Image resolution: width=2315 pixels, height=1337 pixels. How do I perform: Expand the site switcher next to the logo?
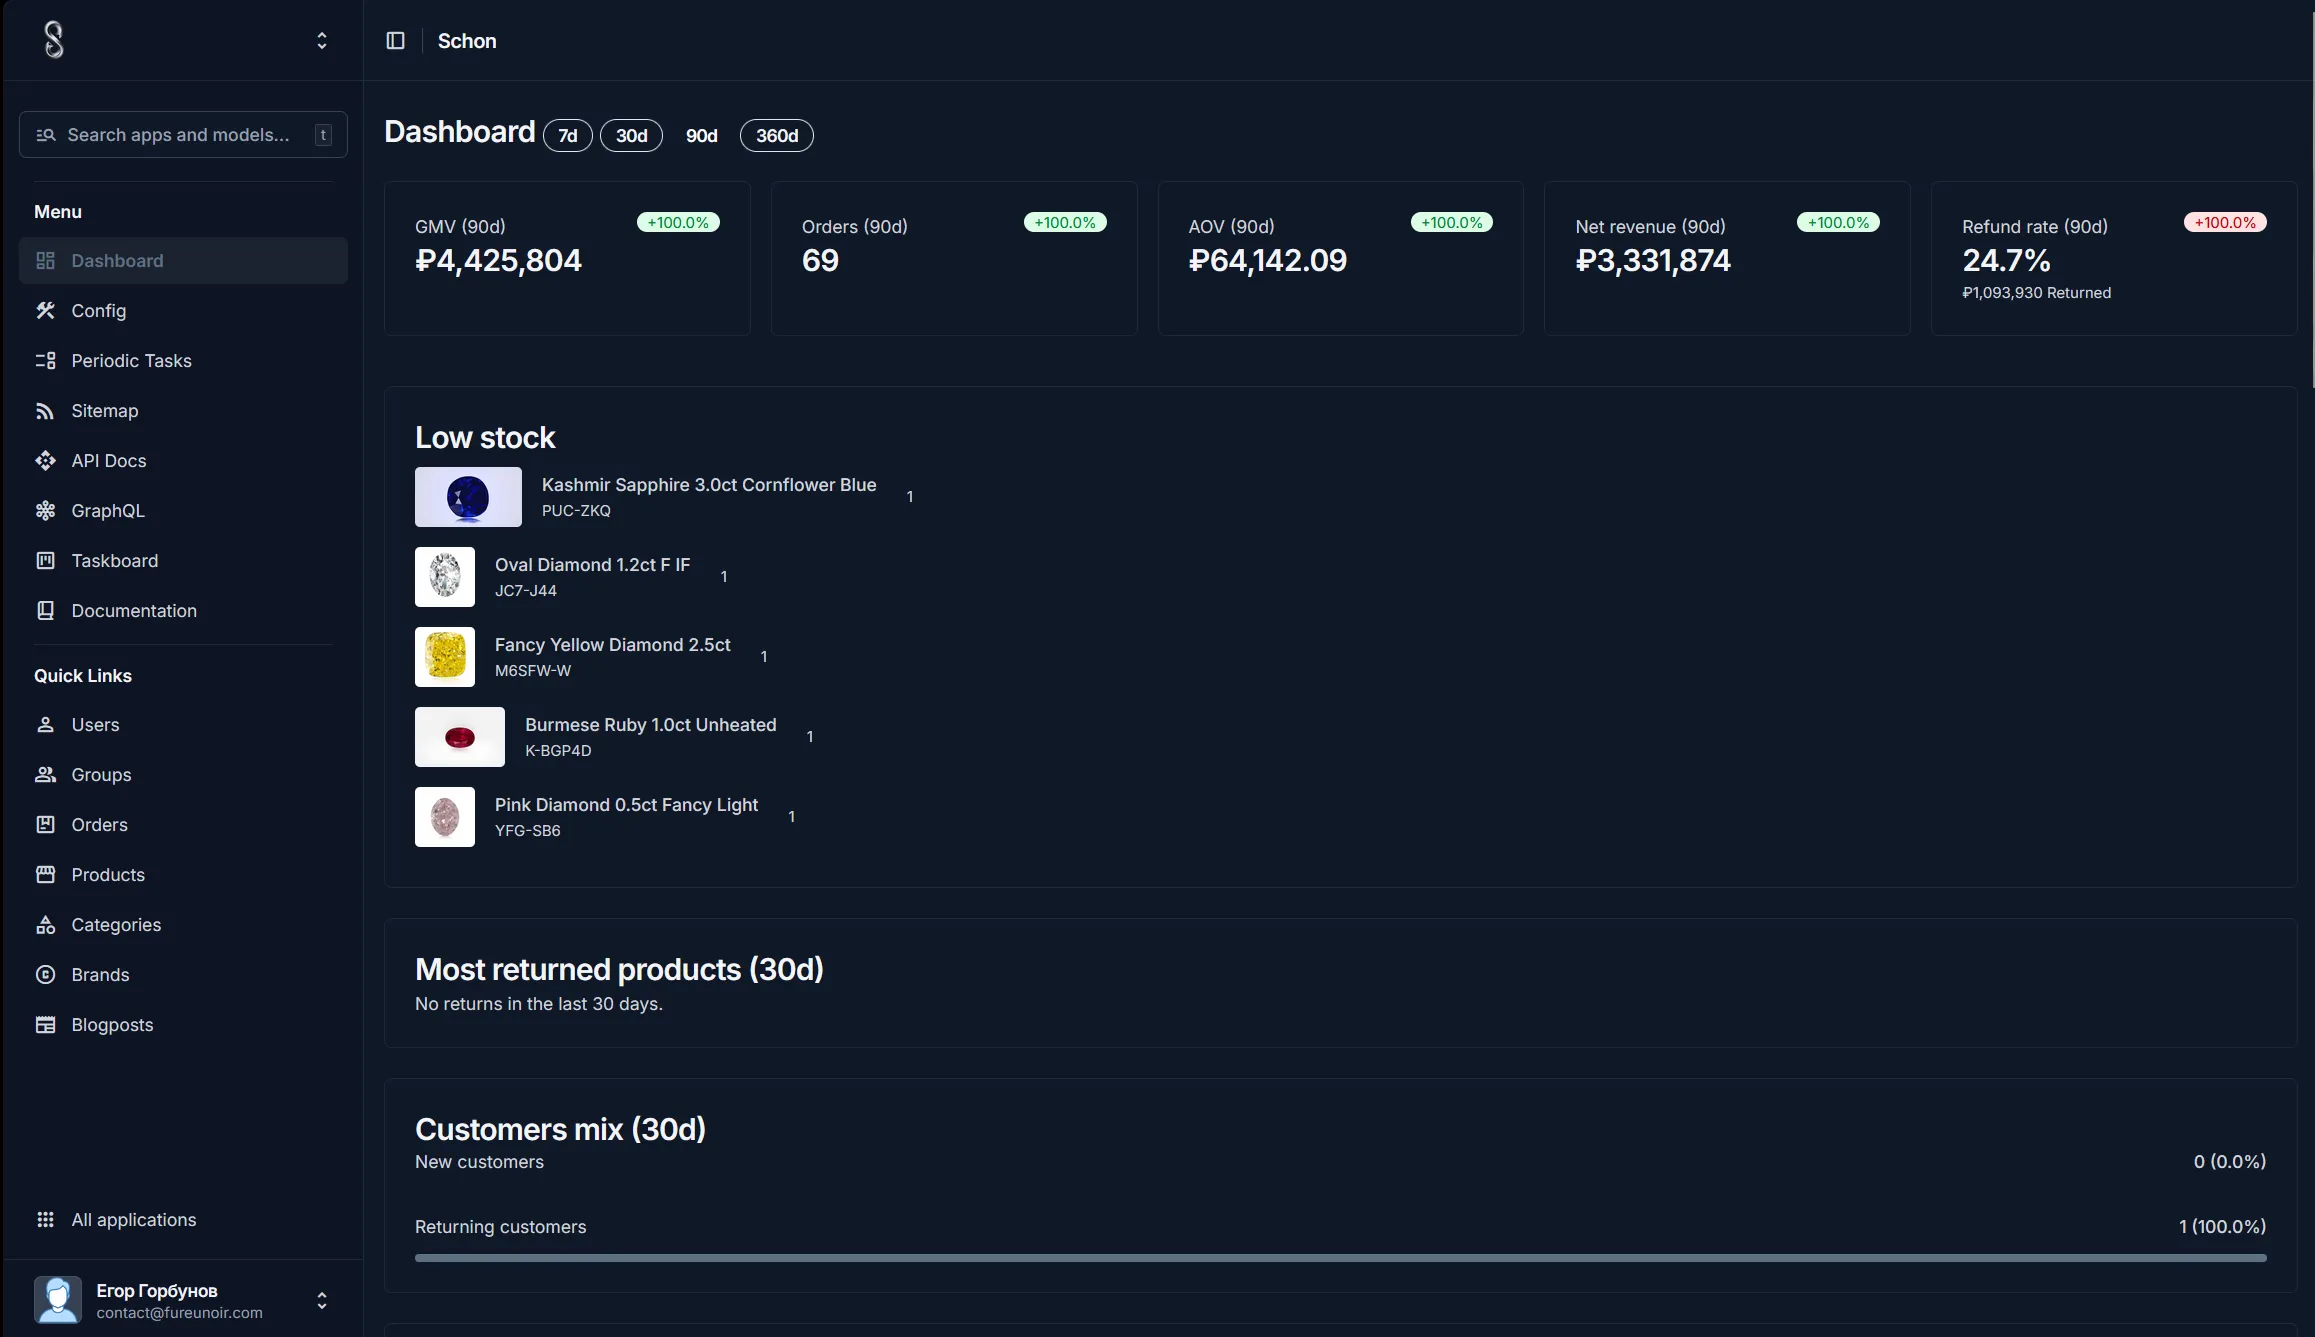pyautogui.click(x=322, y=41)
